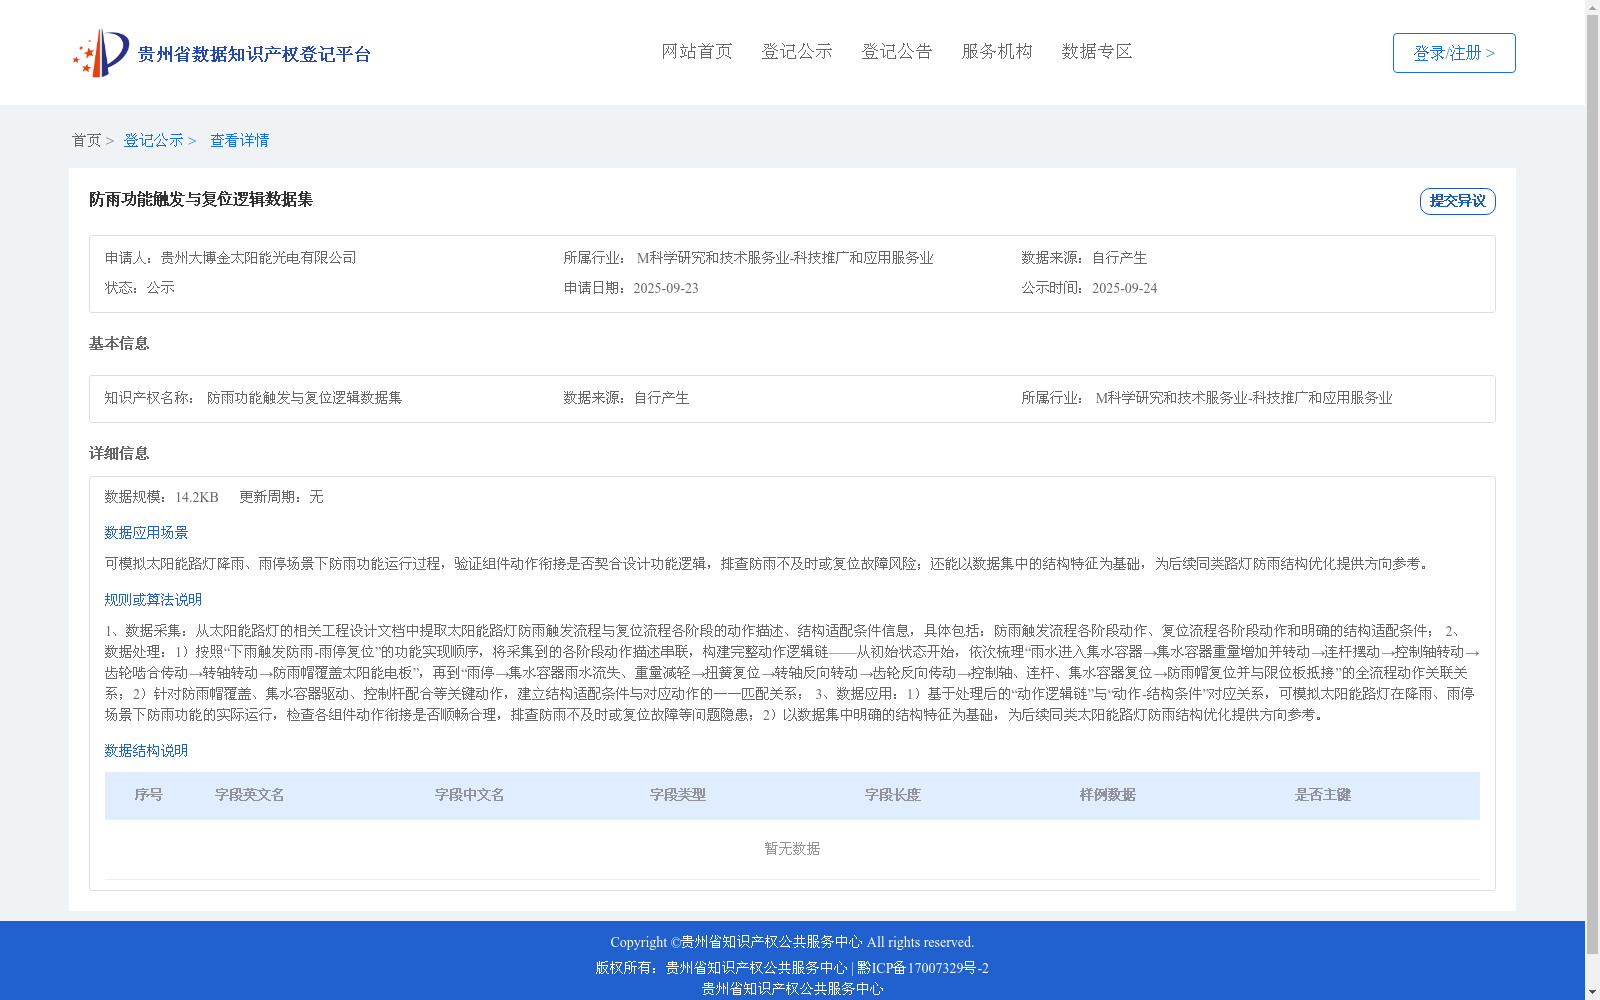The height and width of the screenshot is (1000, 1600).
Task: Click the 状态：公示 field
Action: click(x=140, y=288)
